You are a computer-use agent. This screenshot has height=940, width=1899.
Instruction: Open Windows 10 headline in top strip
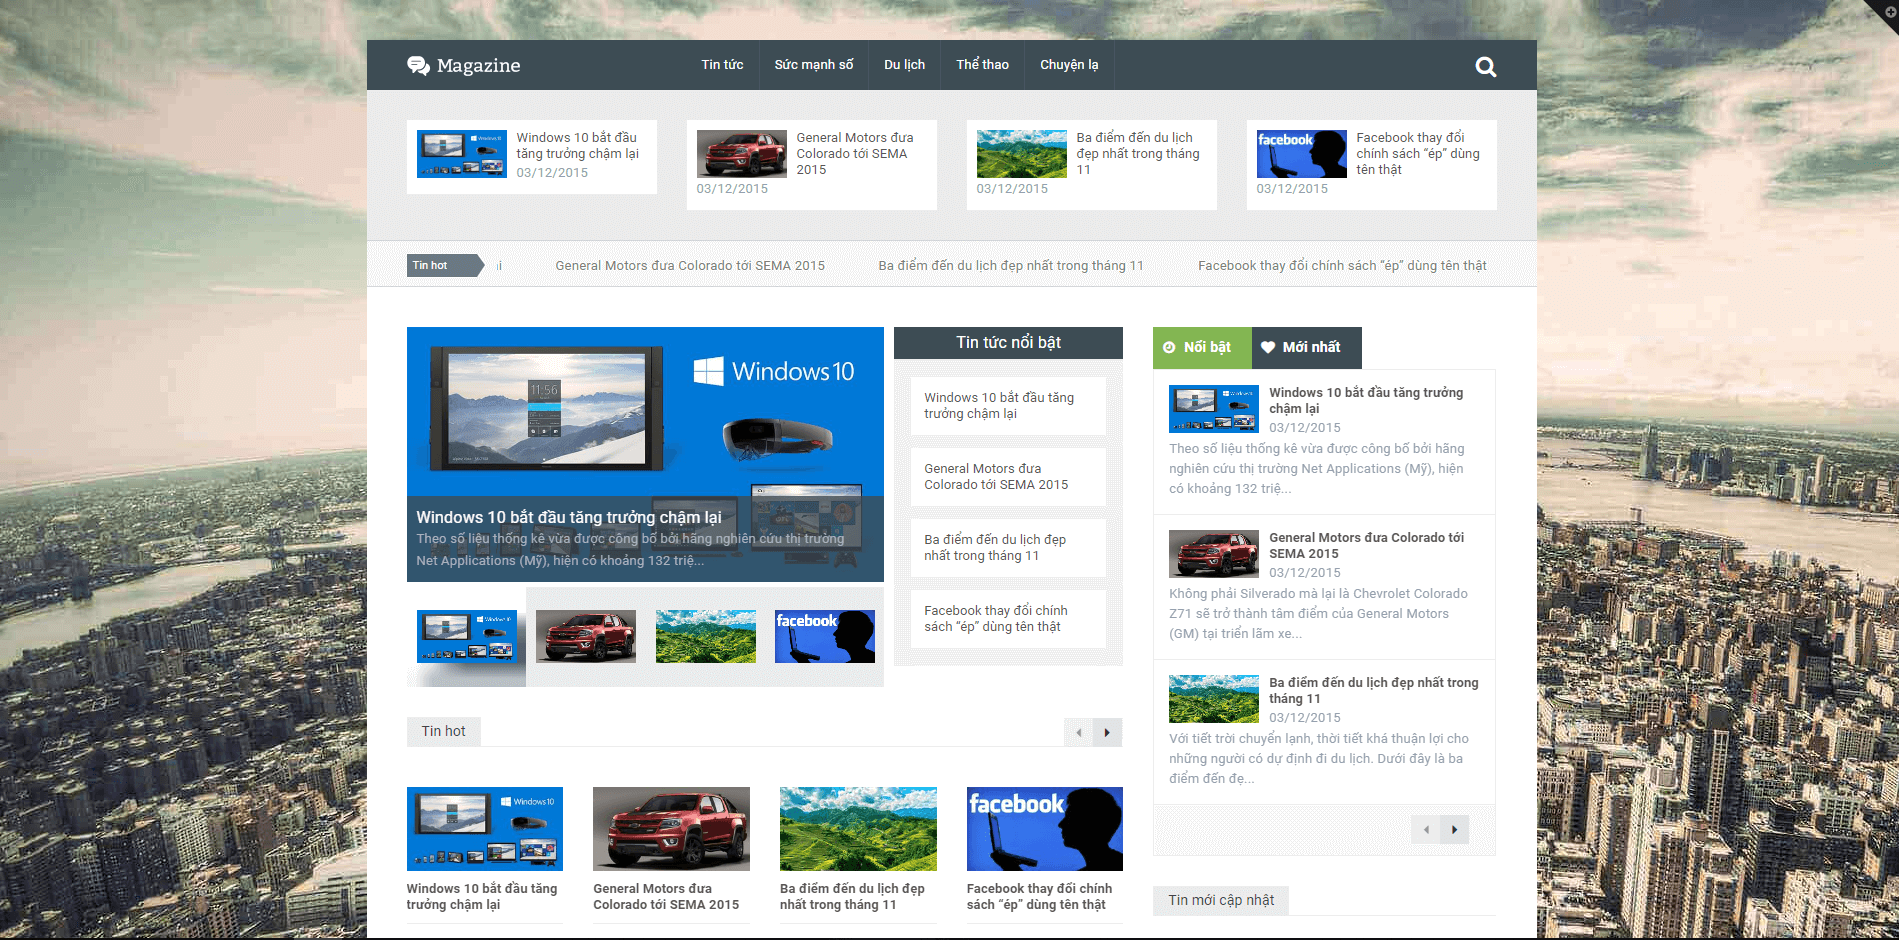pos(577,146)
